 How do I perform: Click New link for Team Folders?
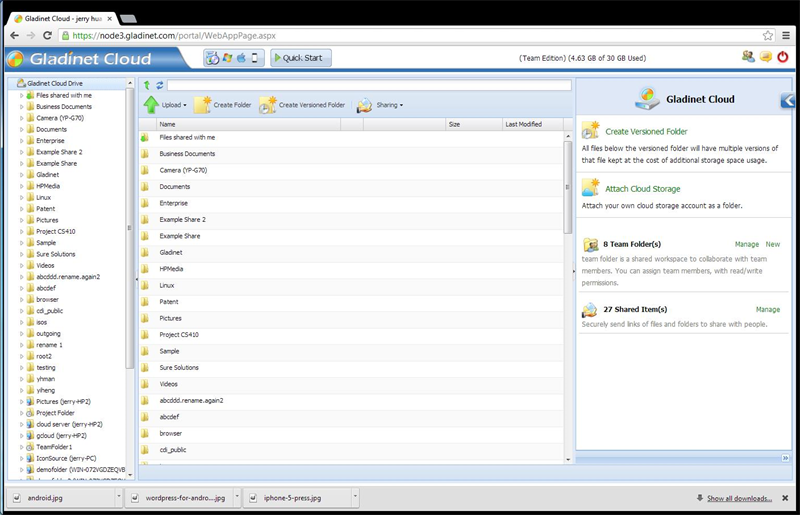click(772, 244)
